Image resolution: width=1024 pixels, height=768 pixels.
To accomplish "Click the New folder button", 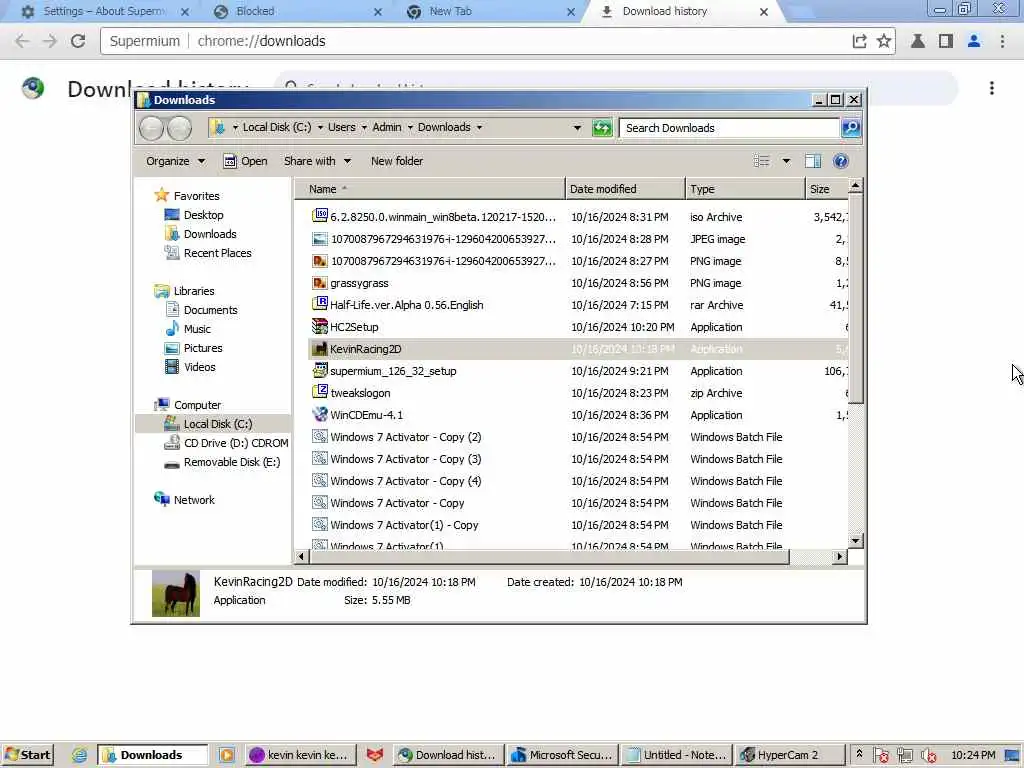I will (396, 161).
